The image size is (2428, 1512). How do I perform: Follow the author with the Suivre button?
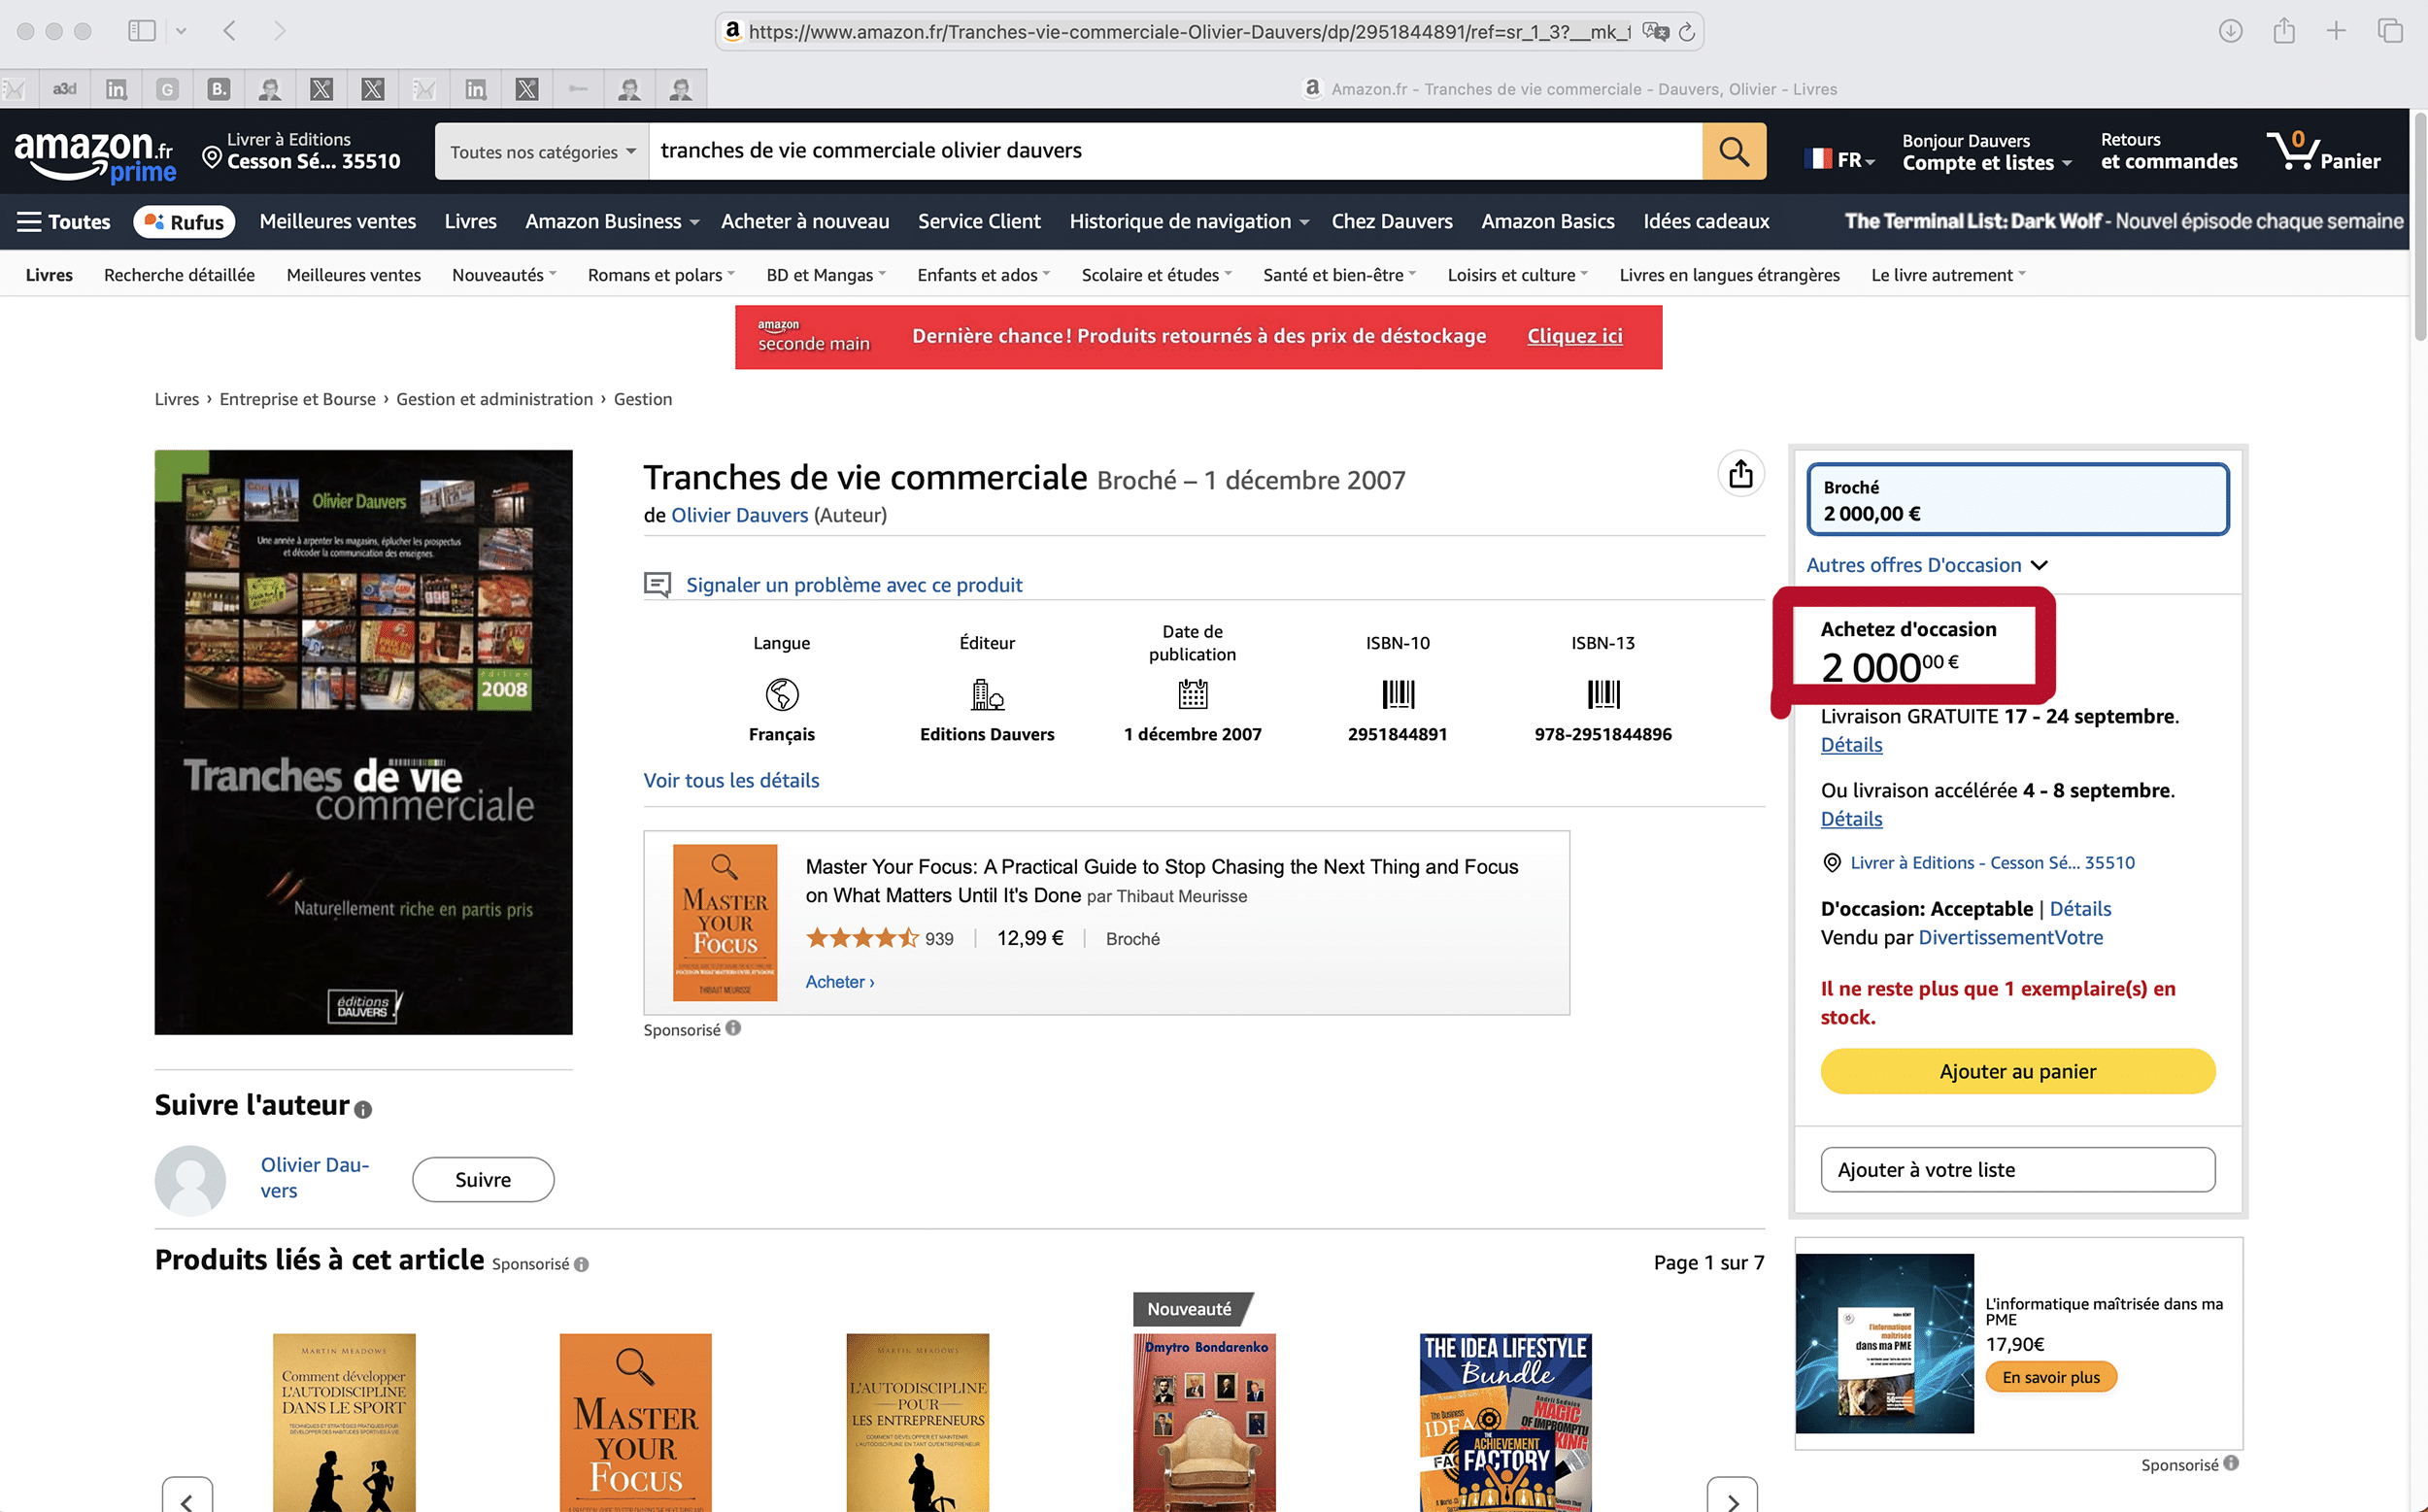coord(483,1180)
